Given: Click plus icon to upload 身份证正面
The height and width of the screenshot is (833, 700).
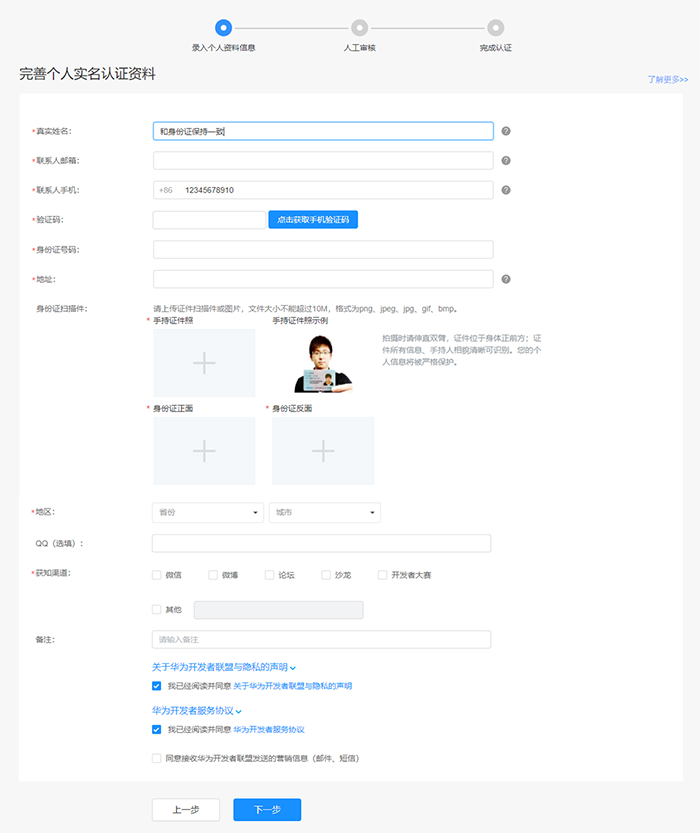Looking at the screenshot, I should click(204, 451).
